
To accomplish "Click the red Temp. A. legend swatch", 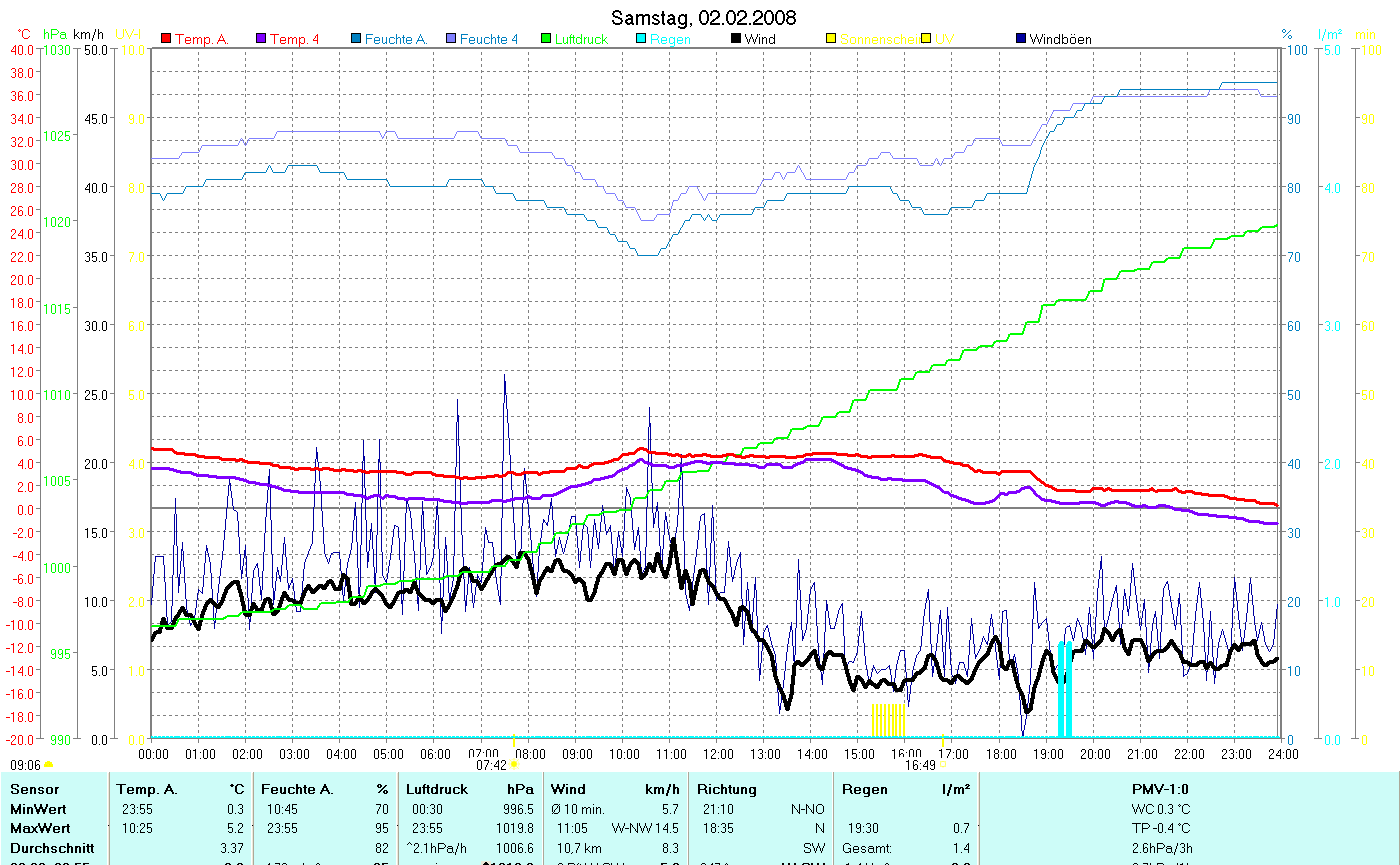I will [166, 39].
